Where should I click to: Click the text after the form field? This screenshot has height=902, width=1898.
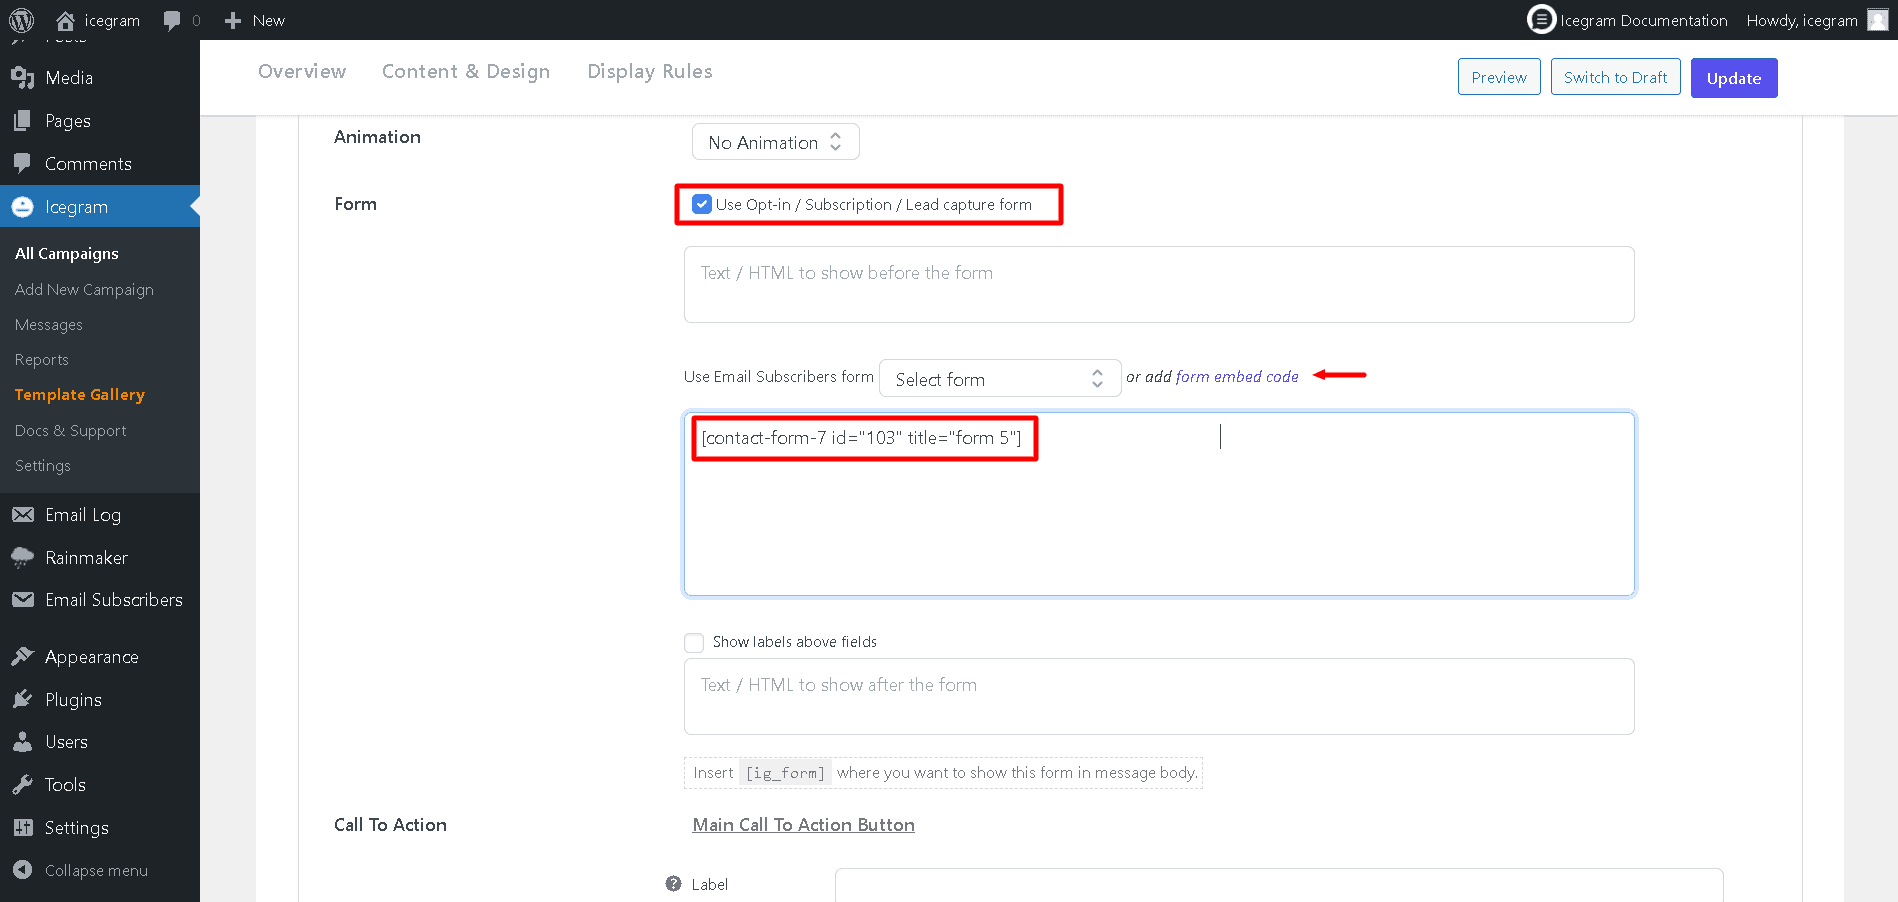pos(1159,697)
